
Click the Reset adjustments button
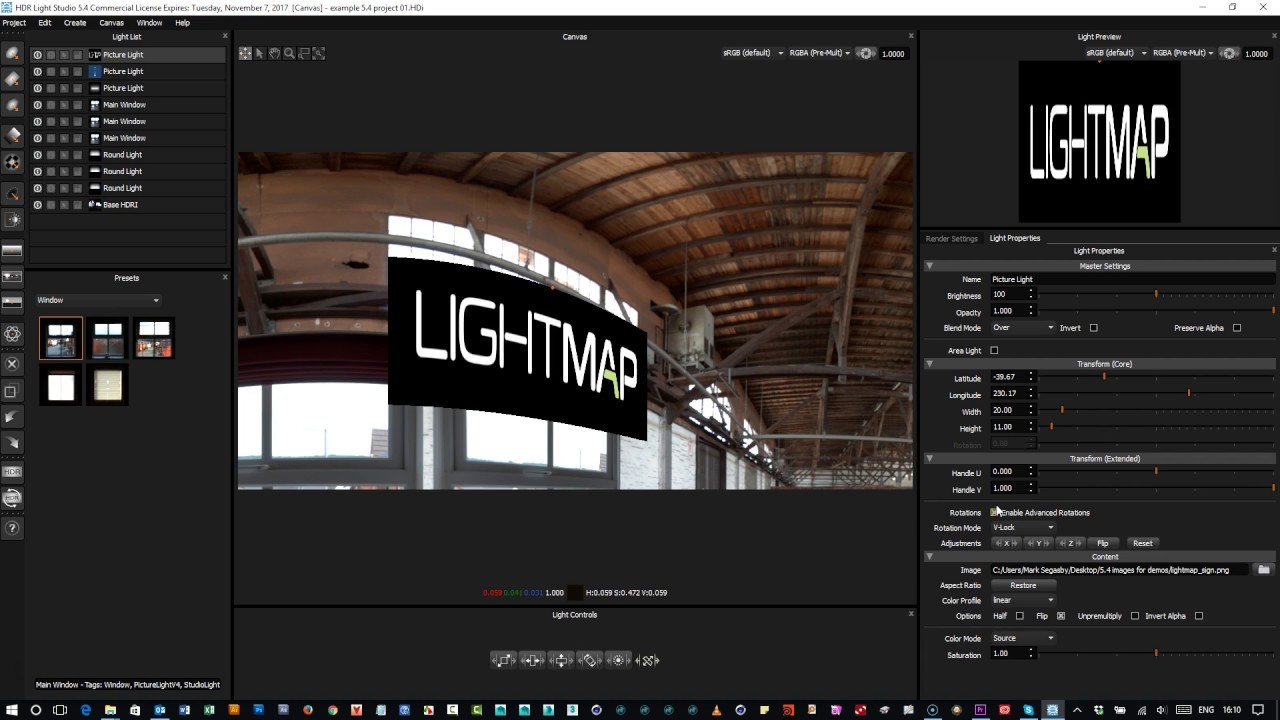click(x=1142, y=543)
